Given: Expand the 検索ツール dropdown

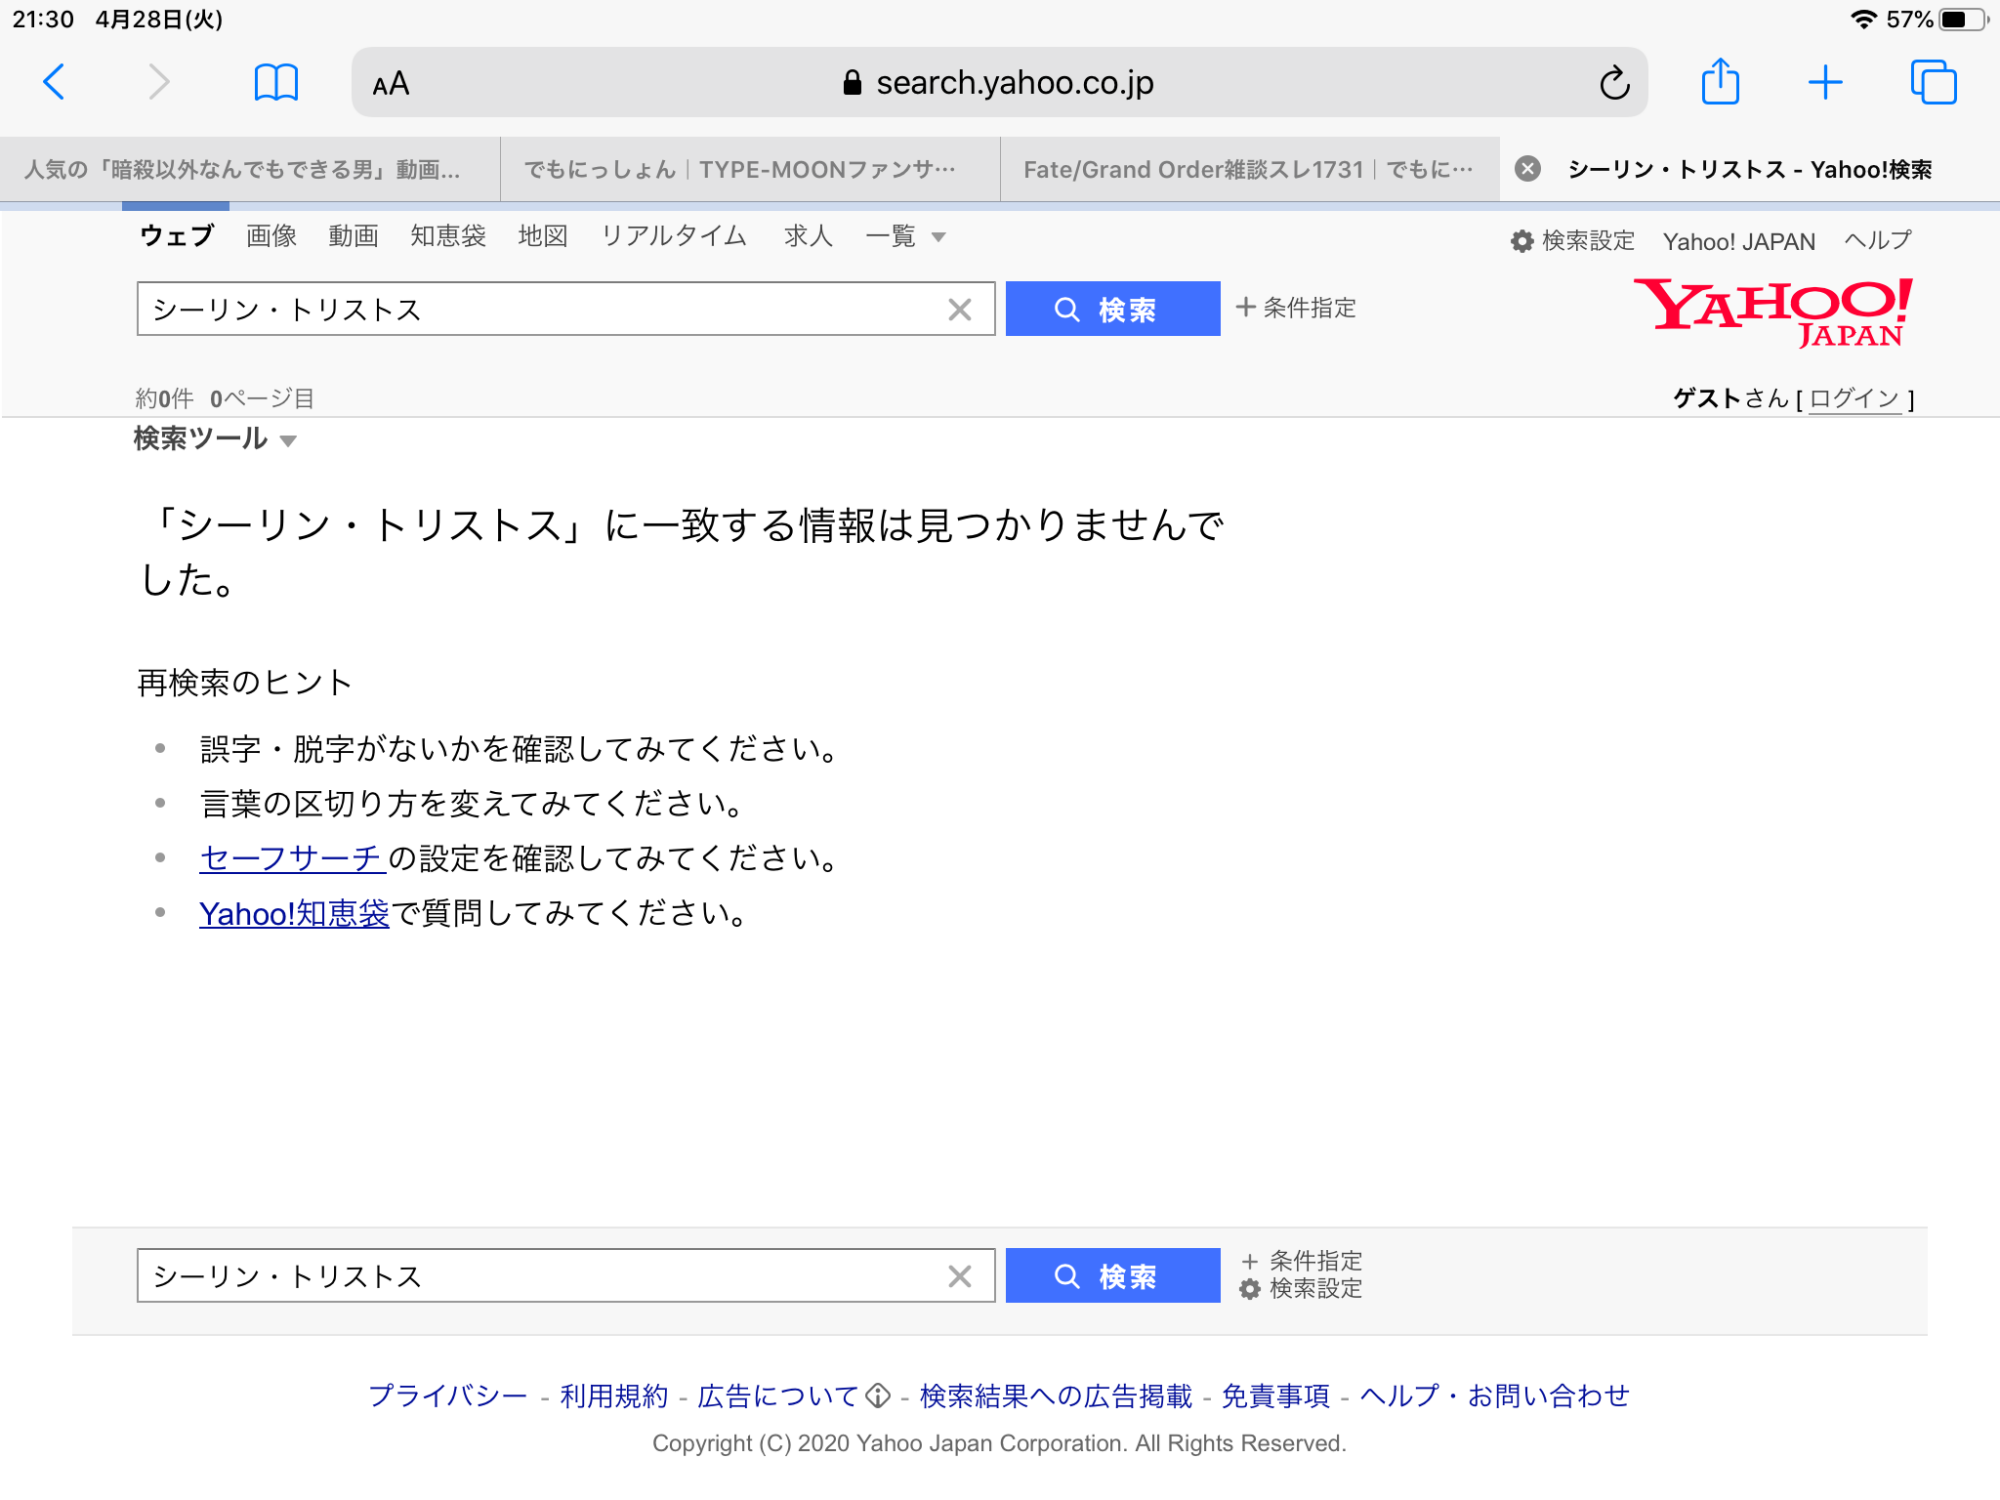Looking at the screenshot, I should click(x=214, y=439).
